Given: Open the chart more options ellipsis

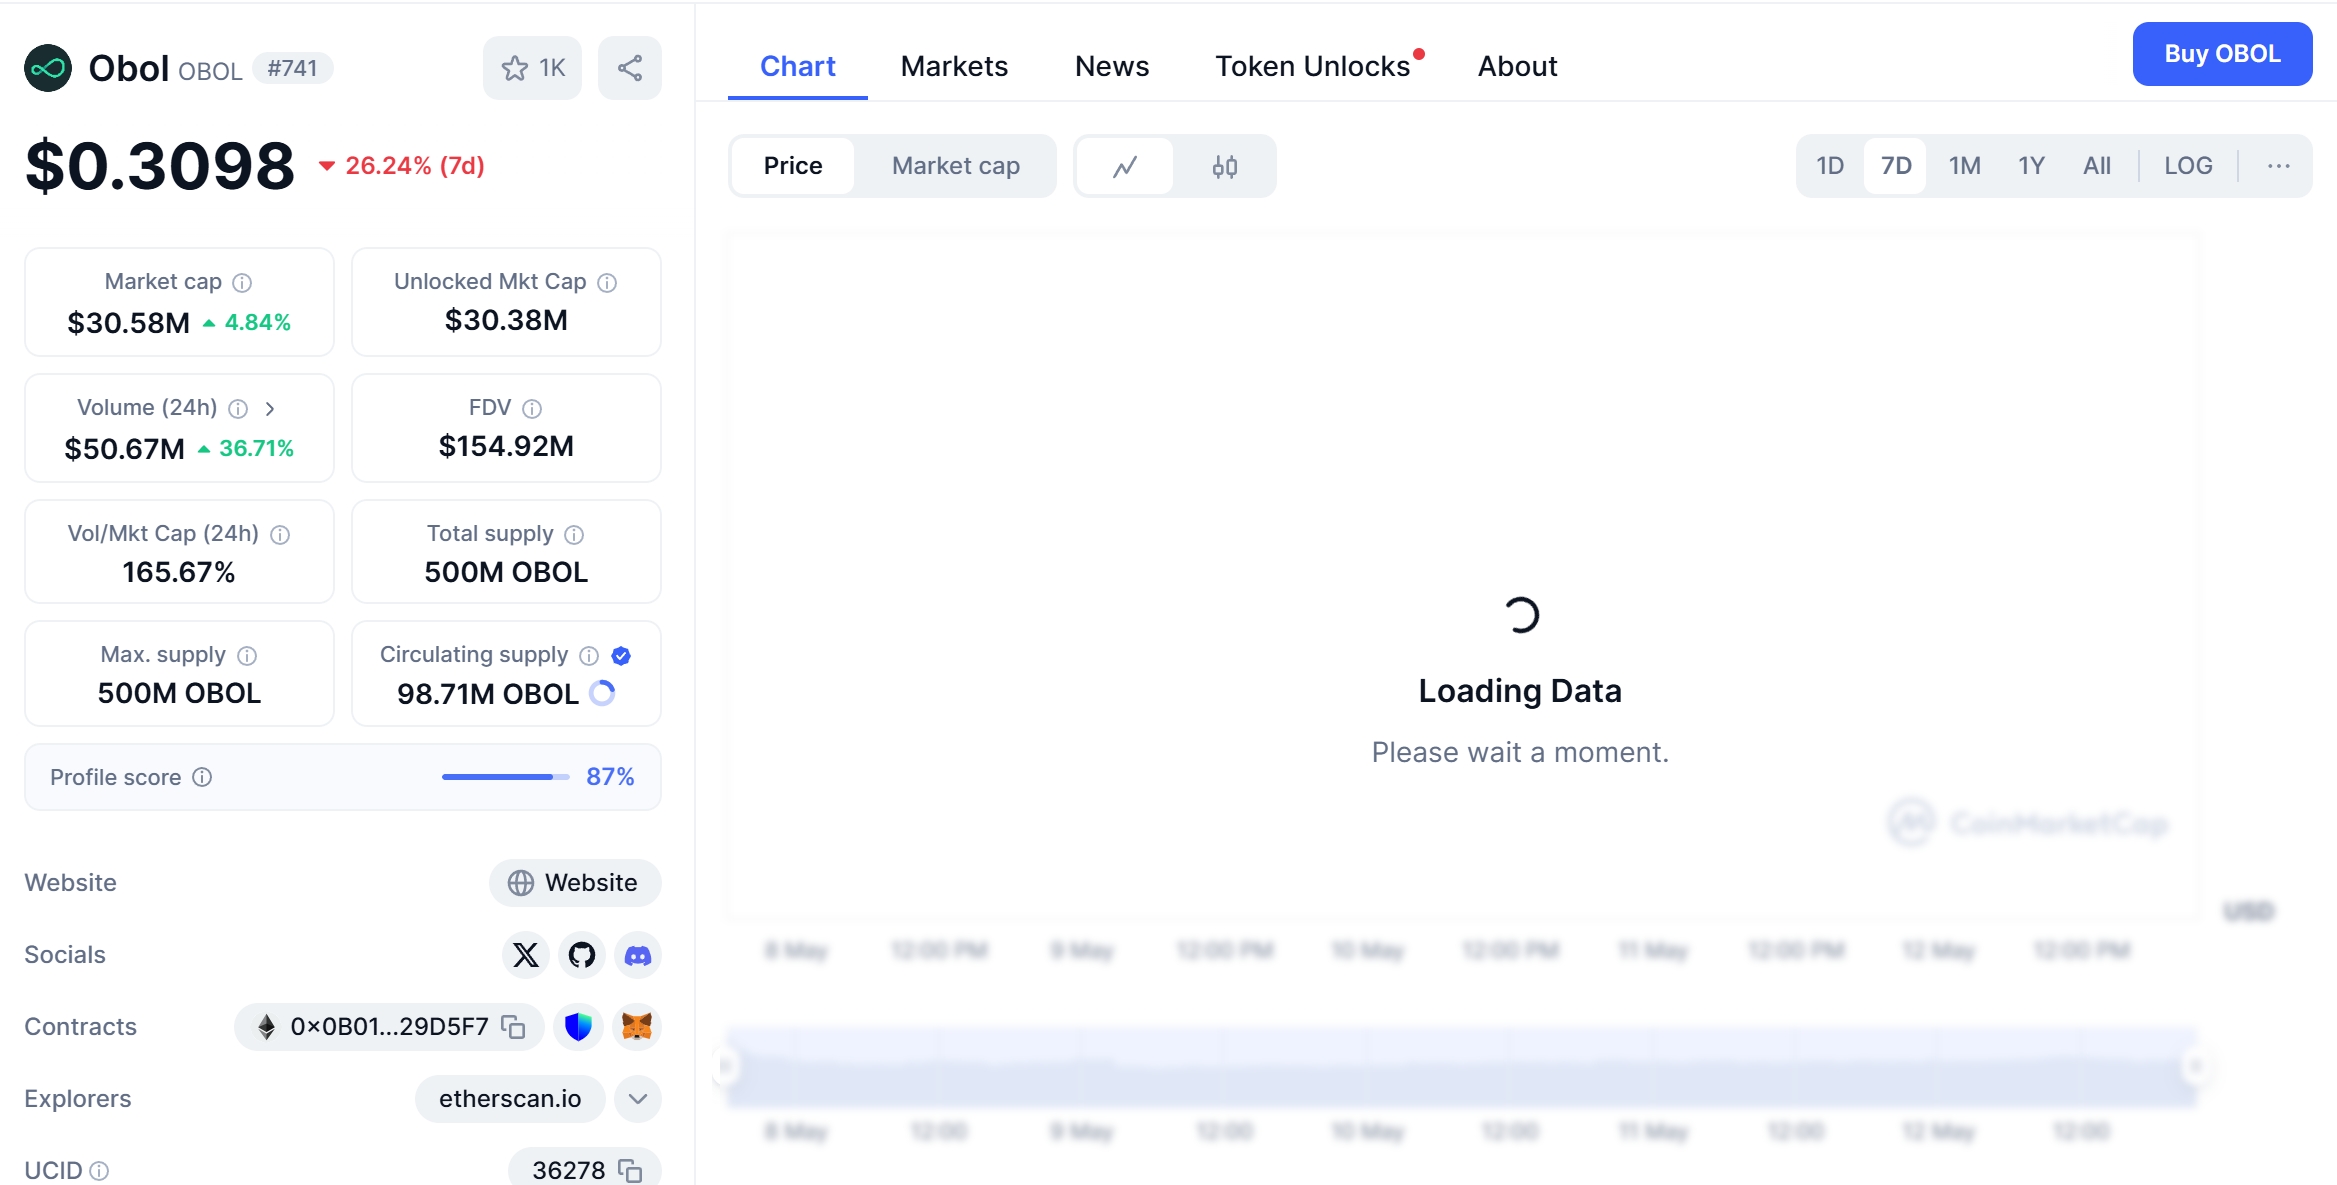Looking at the screenshot, I should (x=2278, y=166).
